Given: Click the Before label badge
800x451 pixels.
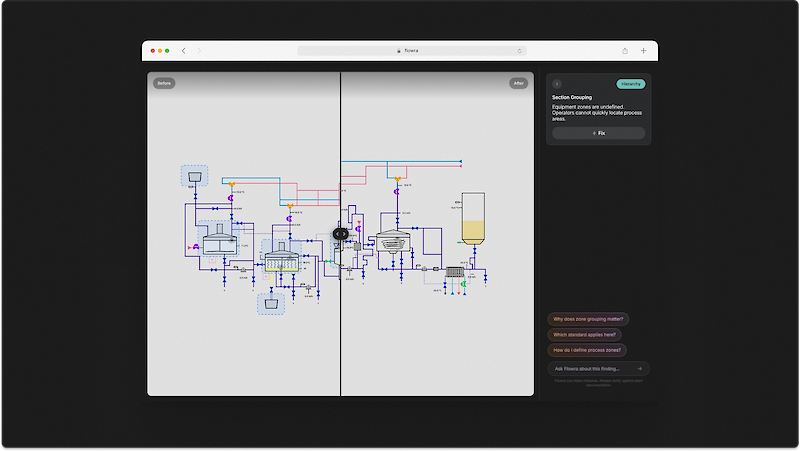Looking at the screenshot, I should point(164,83).
